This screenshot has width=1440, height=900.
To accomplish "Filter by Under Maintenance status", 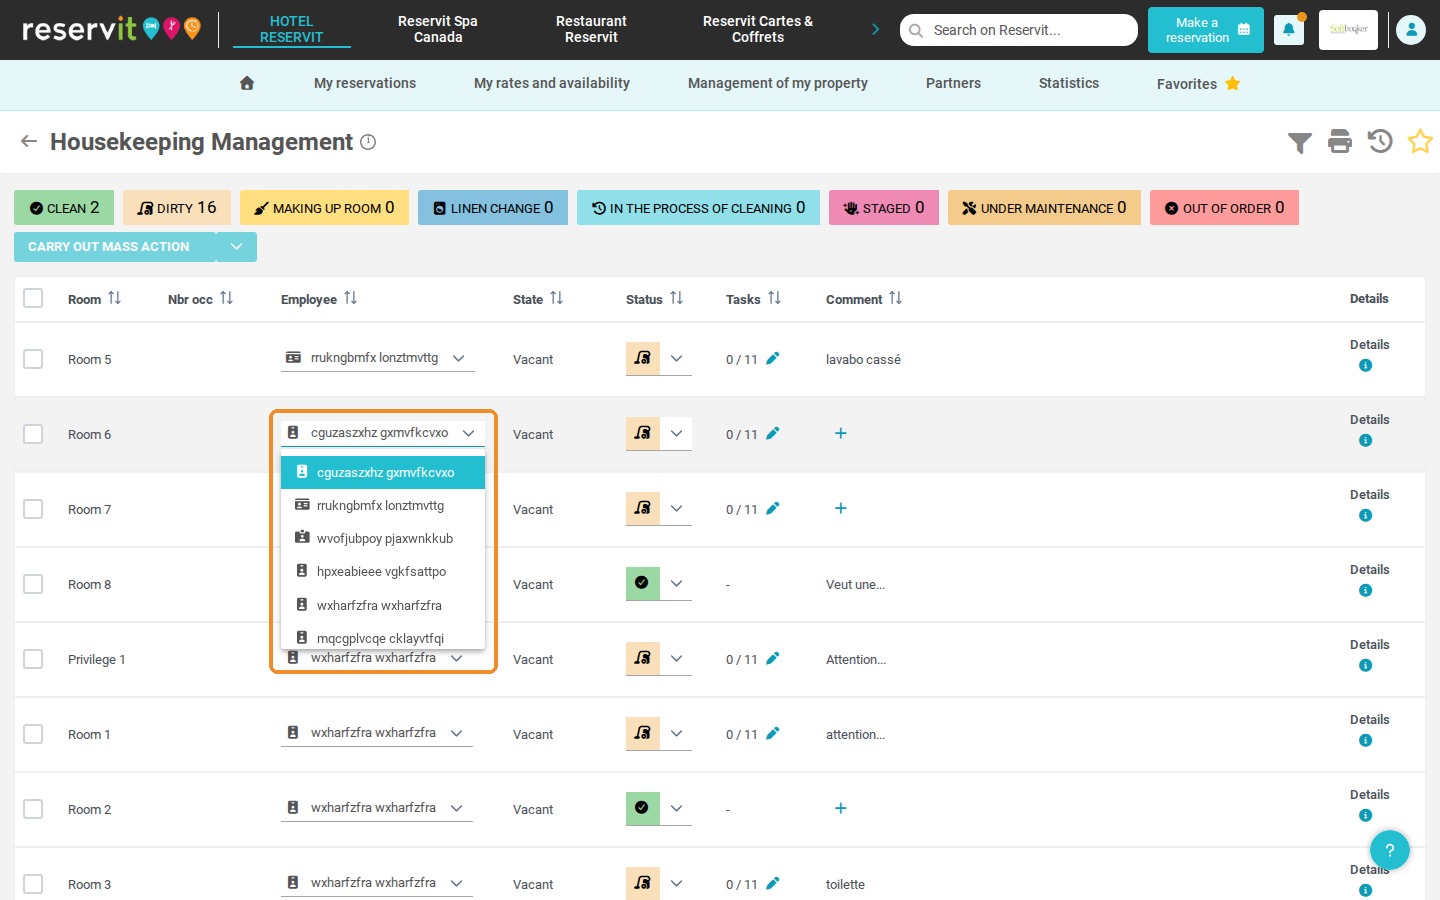I will point(1044,208).
